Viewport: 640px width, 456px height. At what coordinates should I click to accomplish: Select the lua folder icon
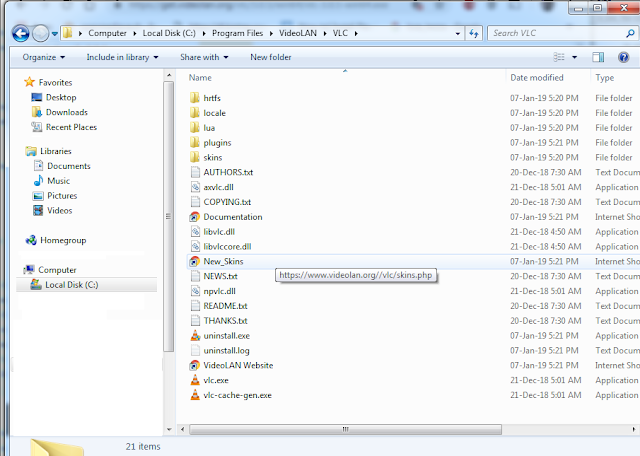pos(195,128)
